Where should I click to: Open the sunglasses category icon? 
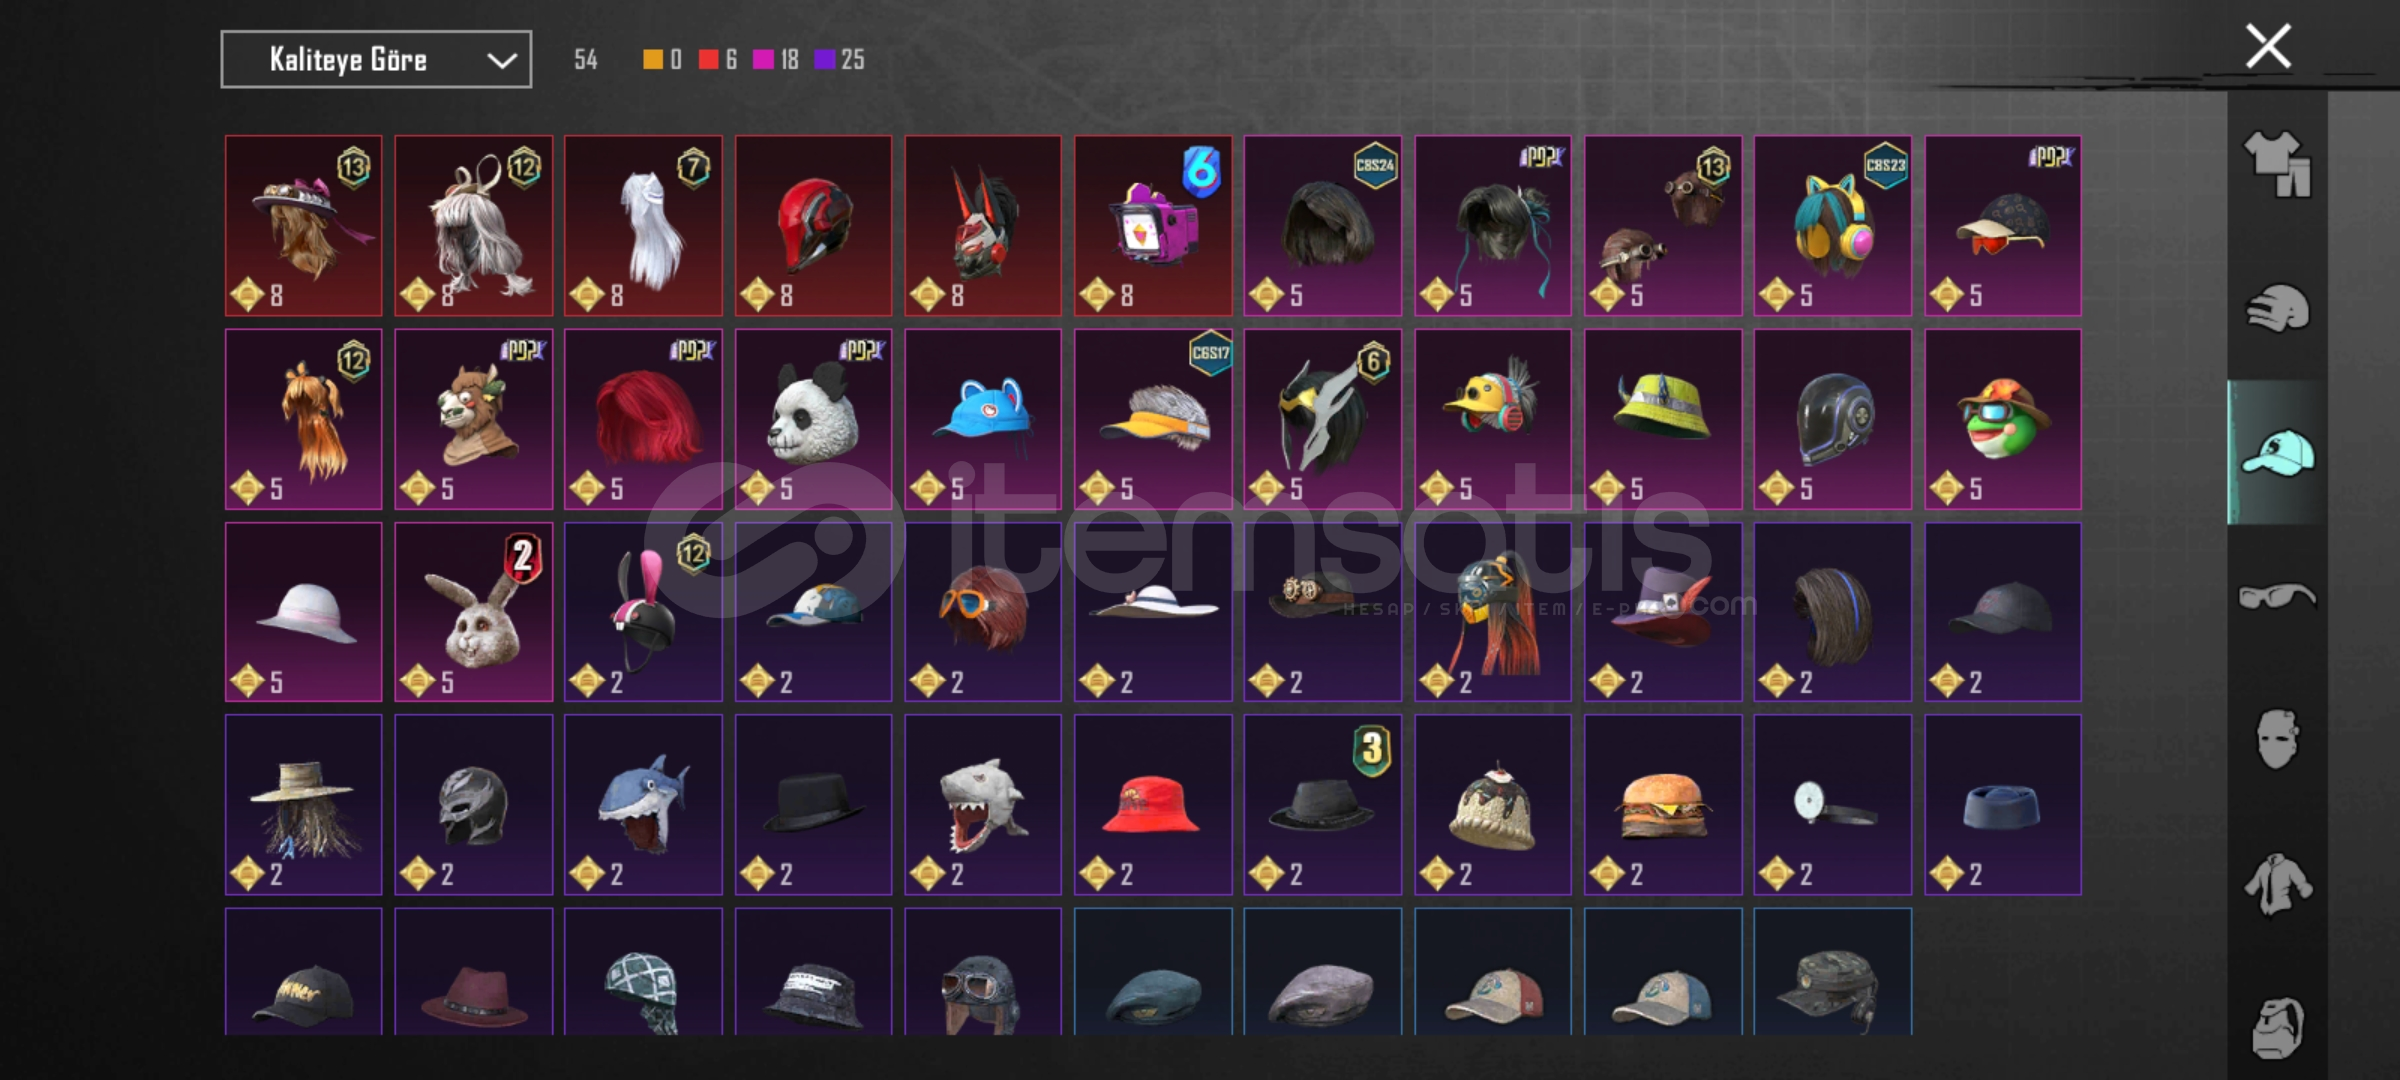click(x=2277, y=596)
